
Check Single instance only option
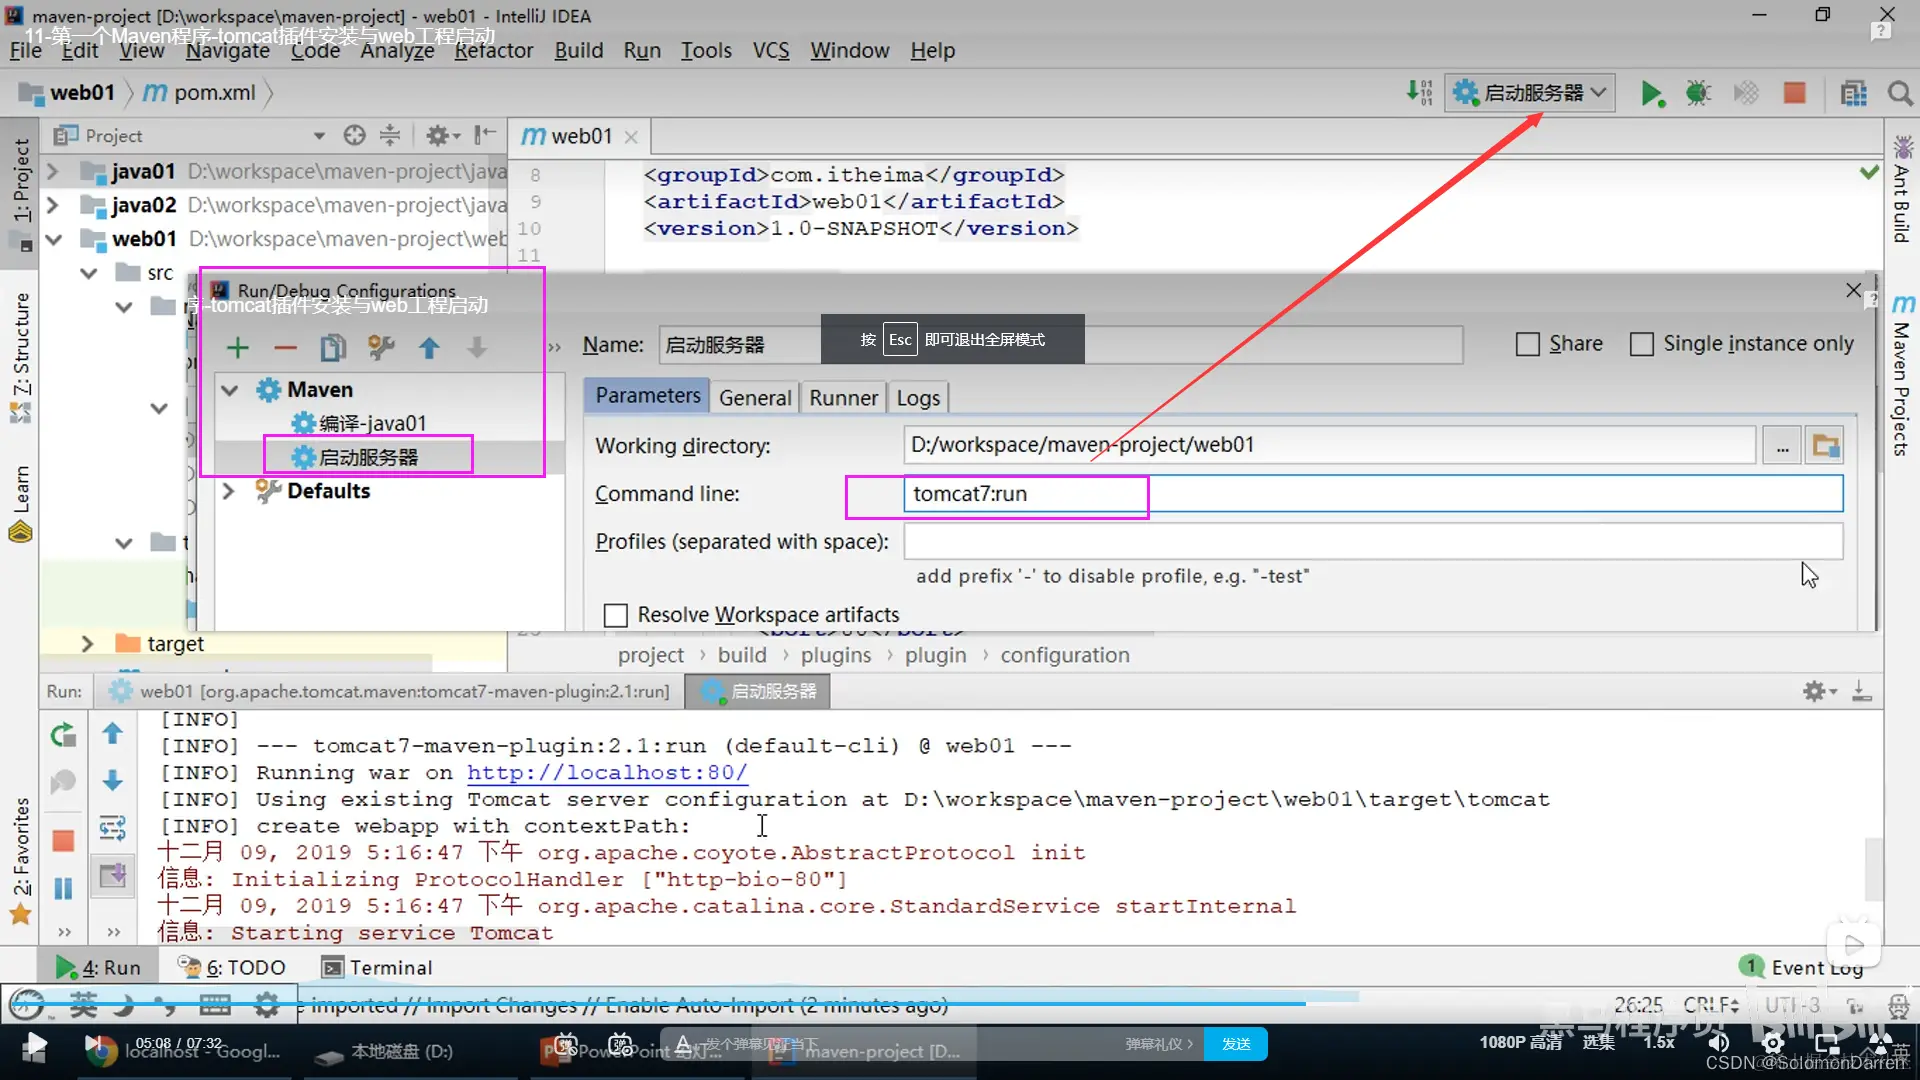point(1641,344)
